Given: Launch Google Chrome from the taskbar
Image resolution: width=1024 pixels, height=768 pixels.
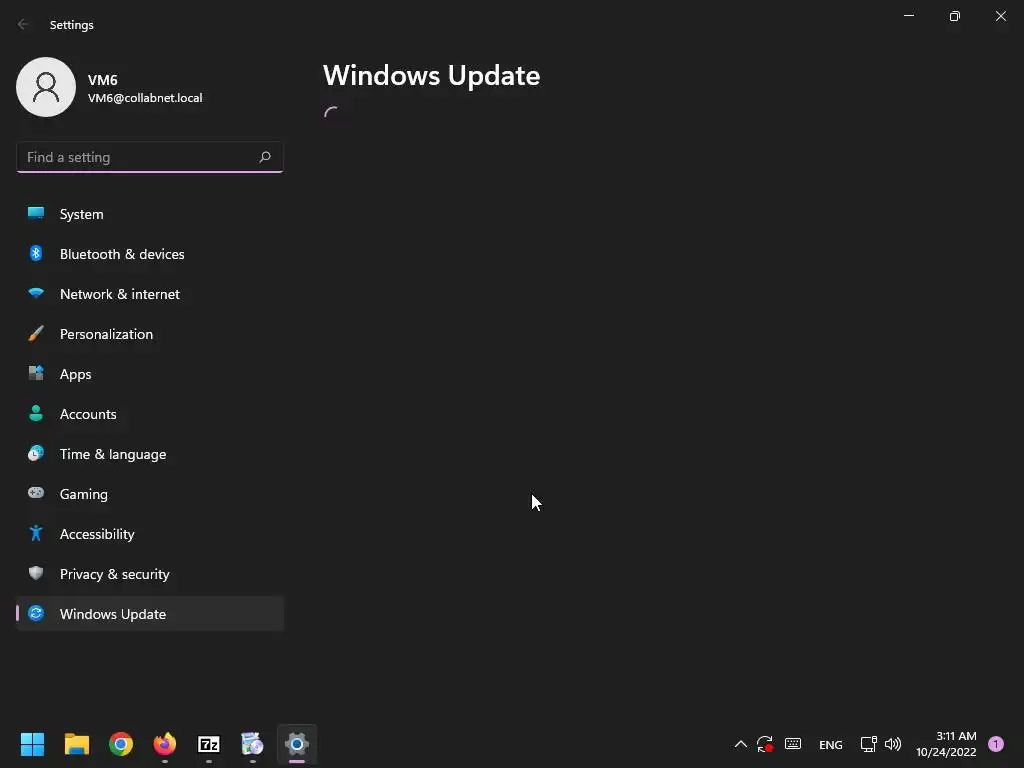Looking at the screenshot, I should pyautogui.click(x=121, y=744).
